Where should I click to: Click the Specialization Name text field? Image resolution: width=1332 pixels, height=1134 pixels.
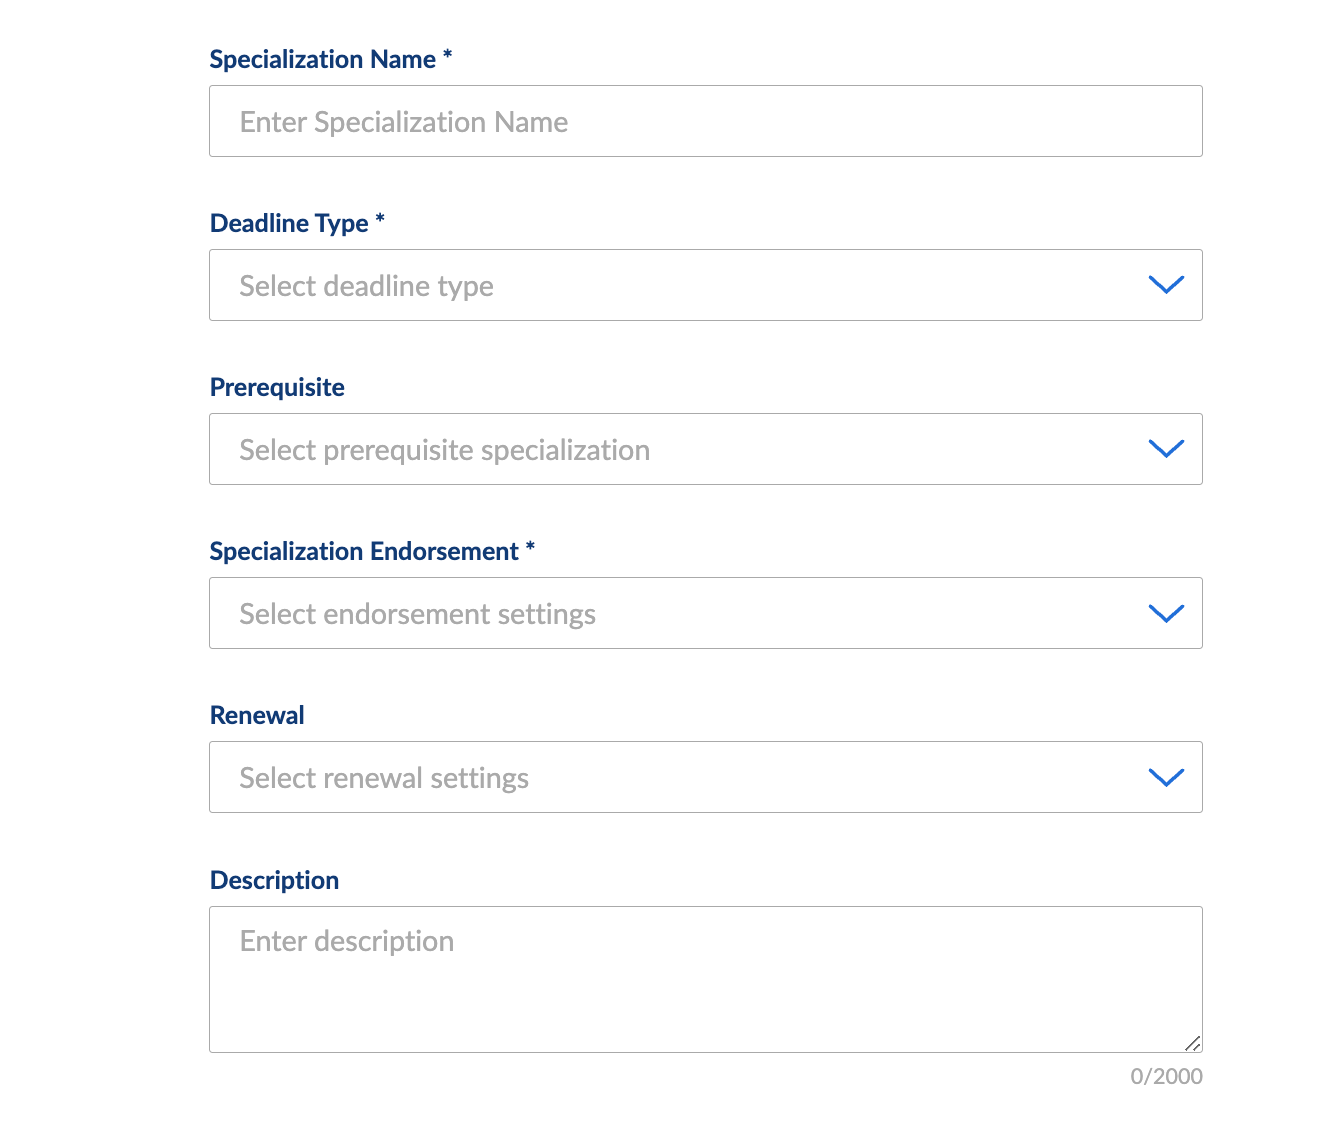click(705, 121)
